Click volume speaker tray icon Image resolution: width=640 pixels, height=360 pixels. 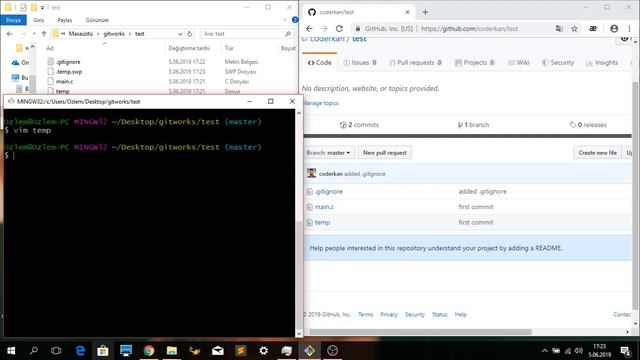tap(578, 351)
